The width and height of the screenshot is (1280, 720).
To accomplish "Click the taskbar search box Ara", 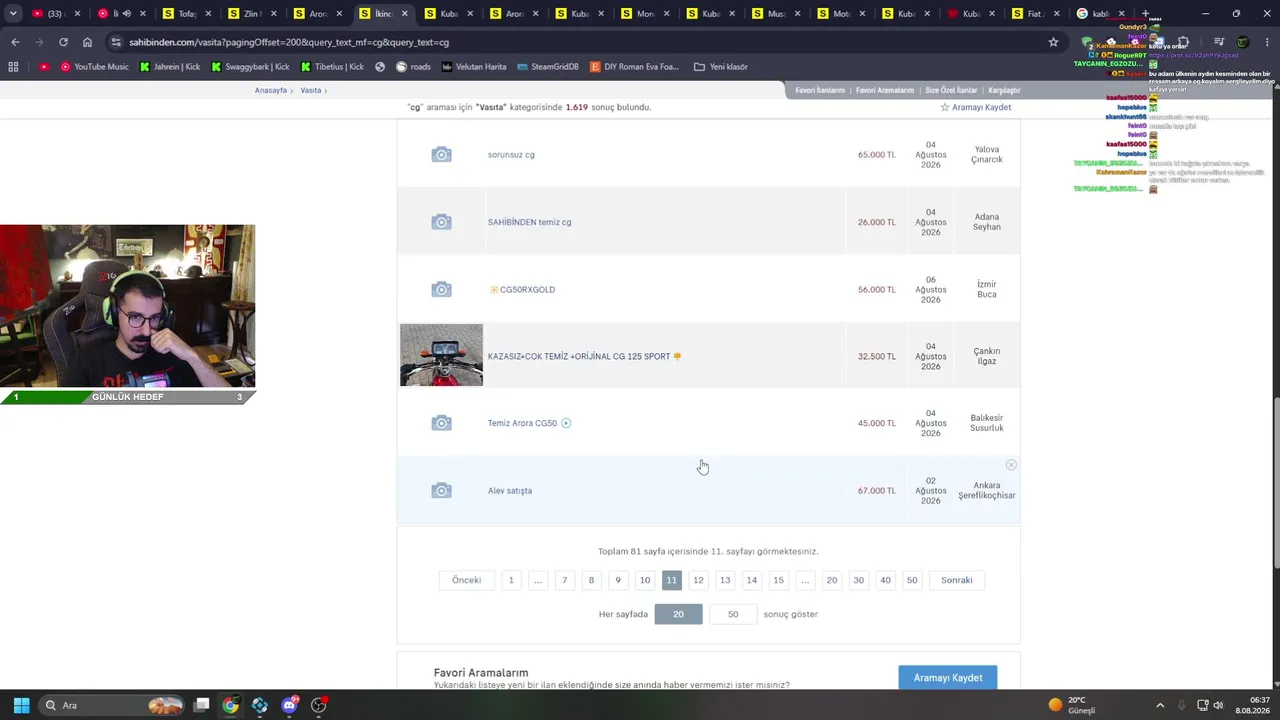I will (x=112, y=705).
